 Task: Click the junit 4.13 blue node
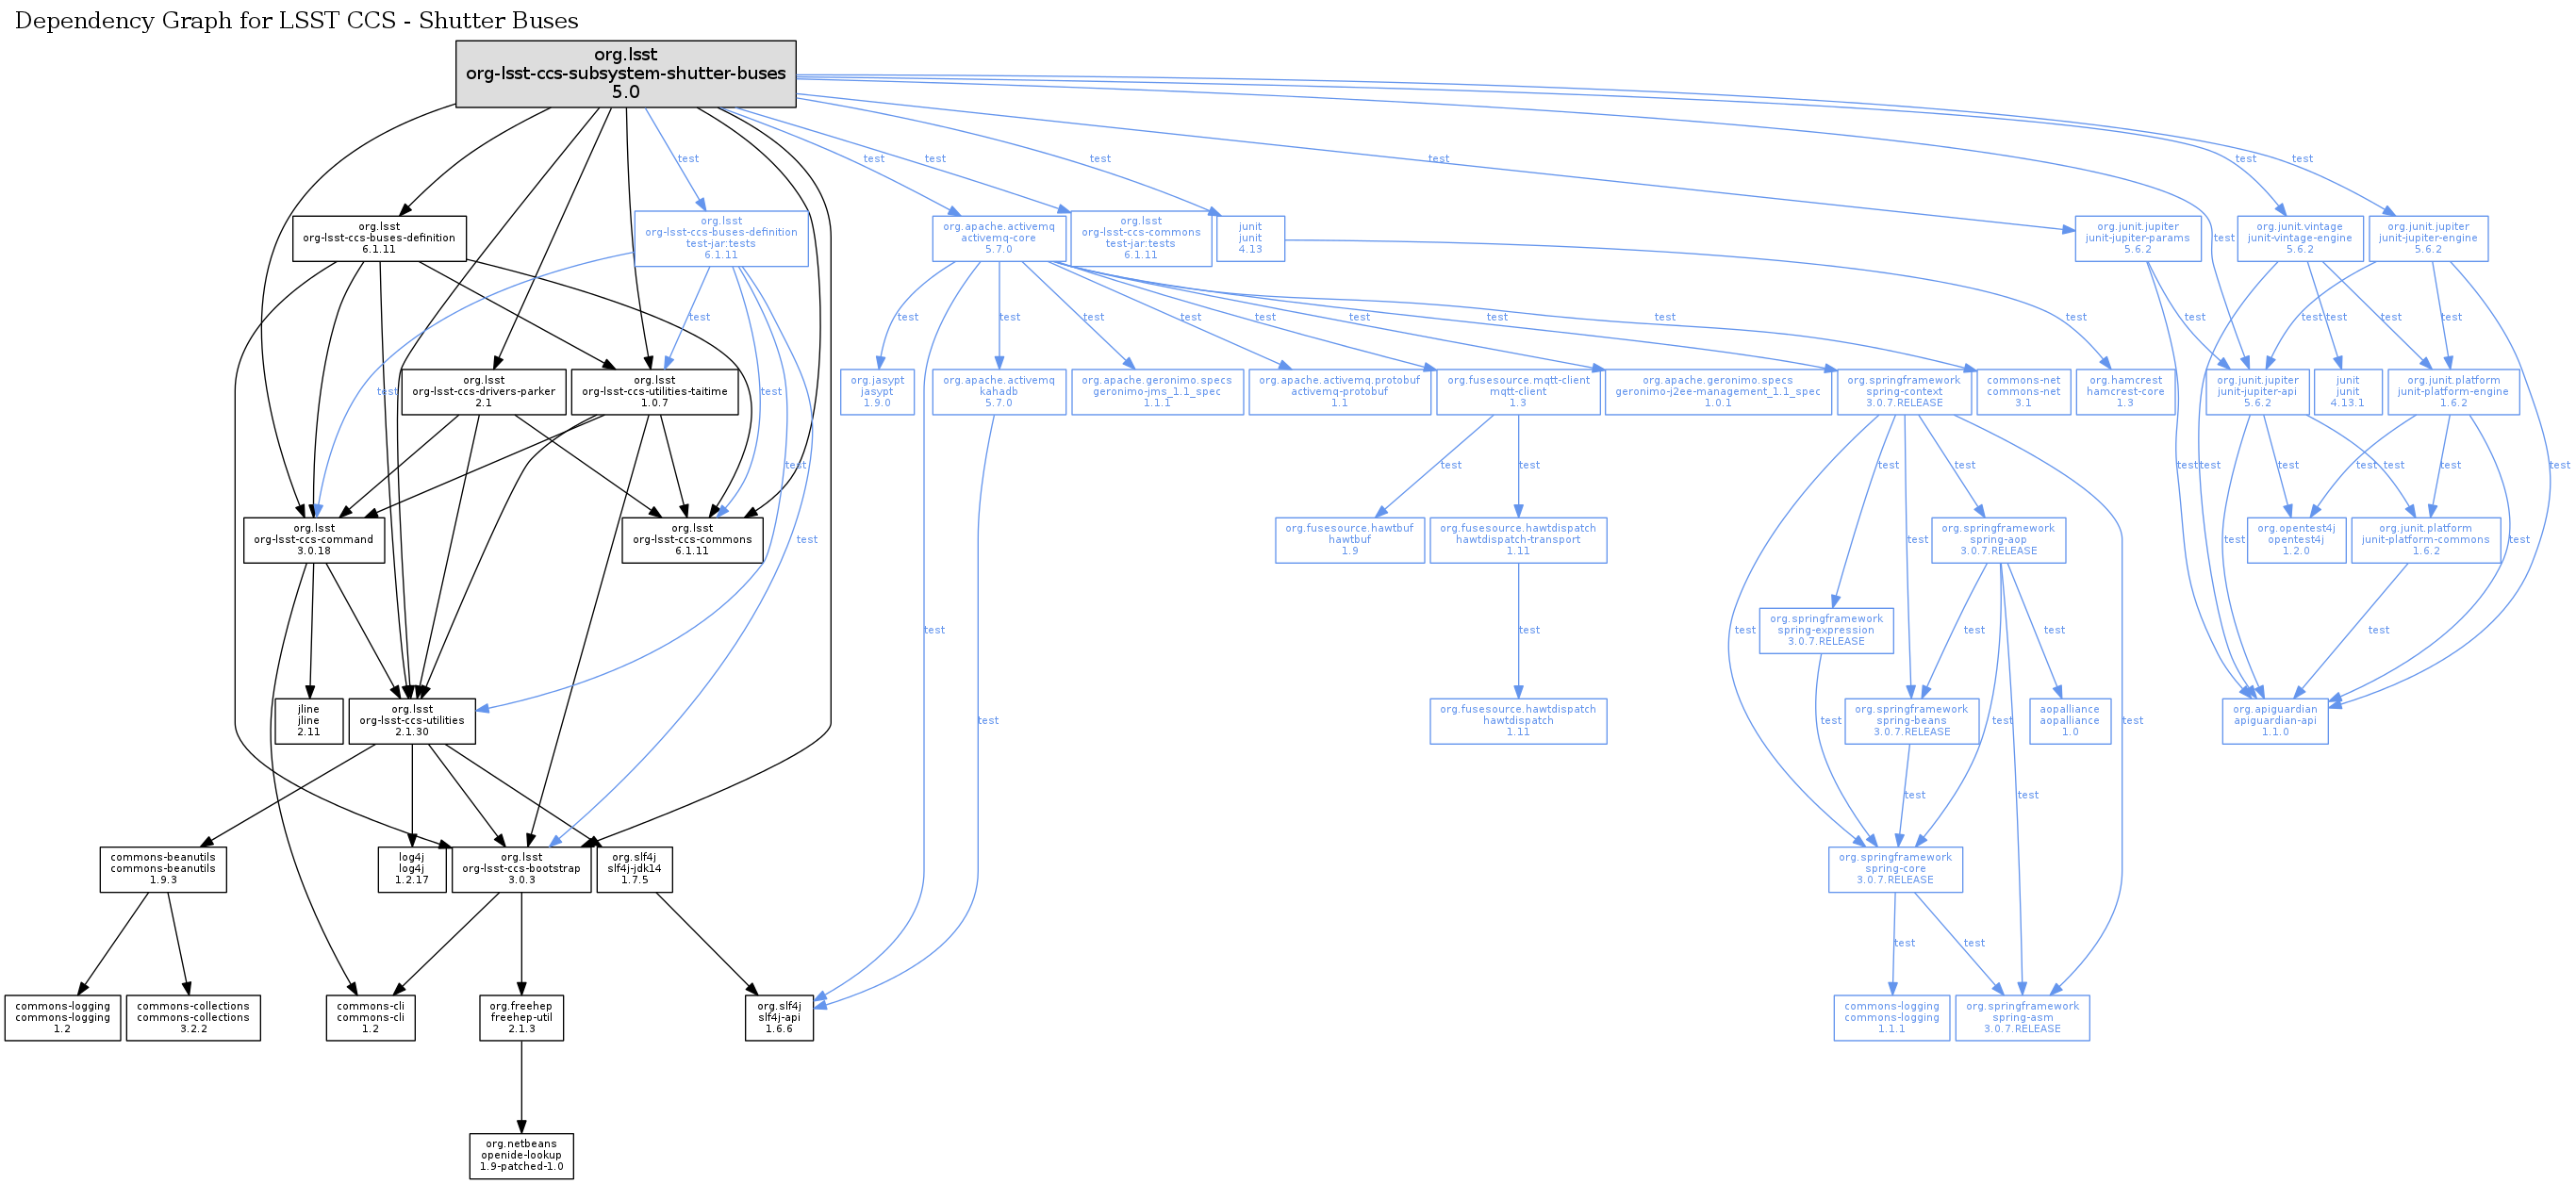(x=1249, y=238)
